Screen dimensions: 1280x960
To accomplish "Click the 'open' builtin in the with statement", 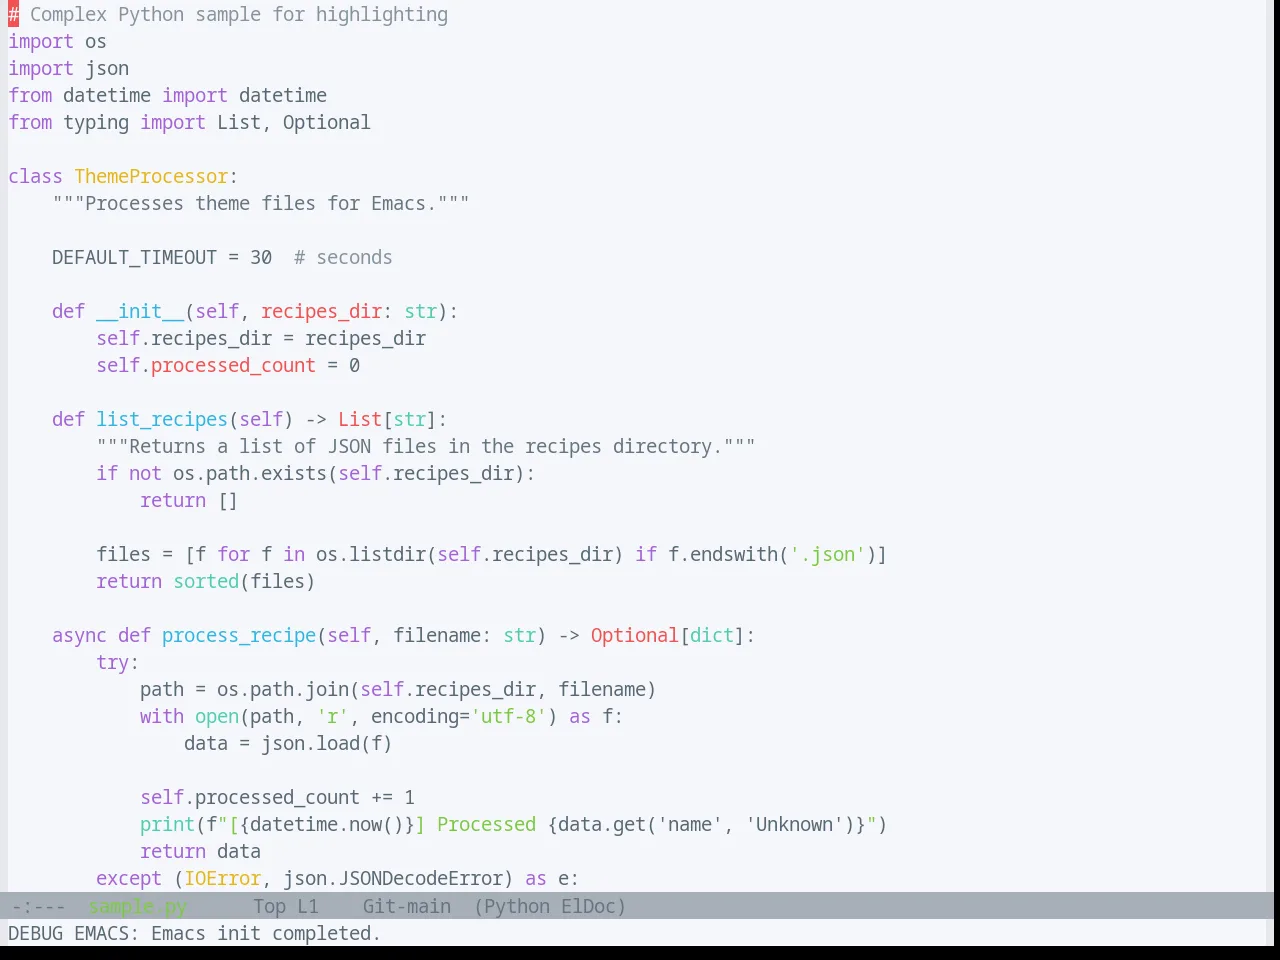I will (217, 716).
